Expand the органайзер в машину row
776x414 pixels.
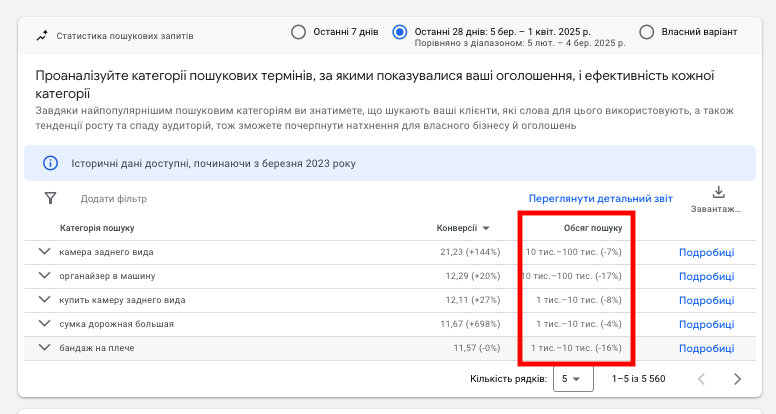click(x=45, y=275)
